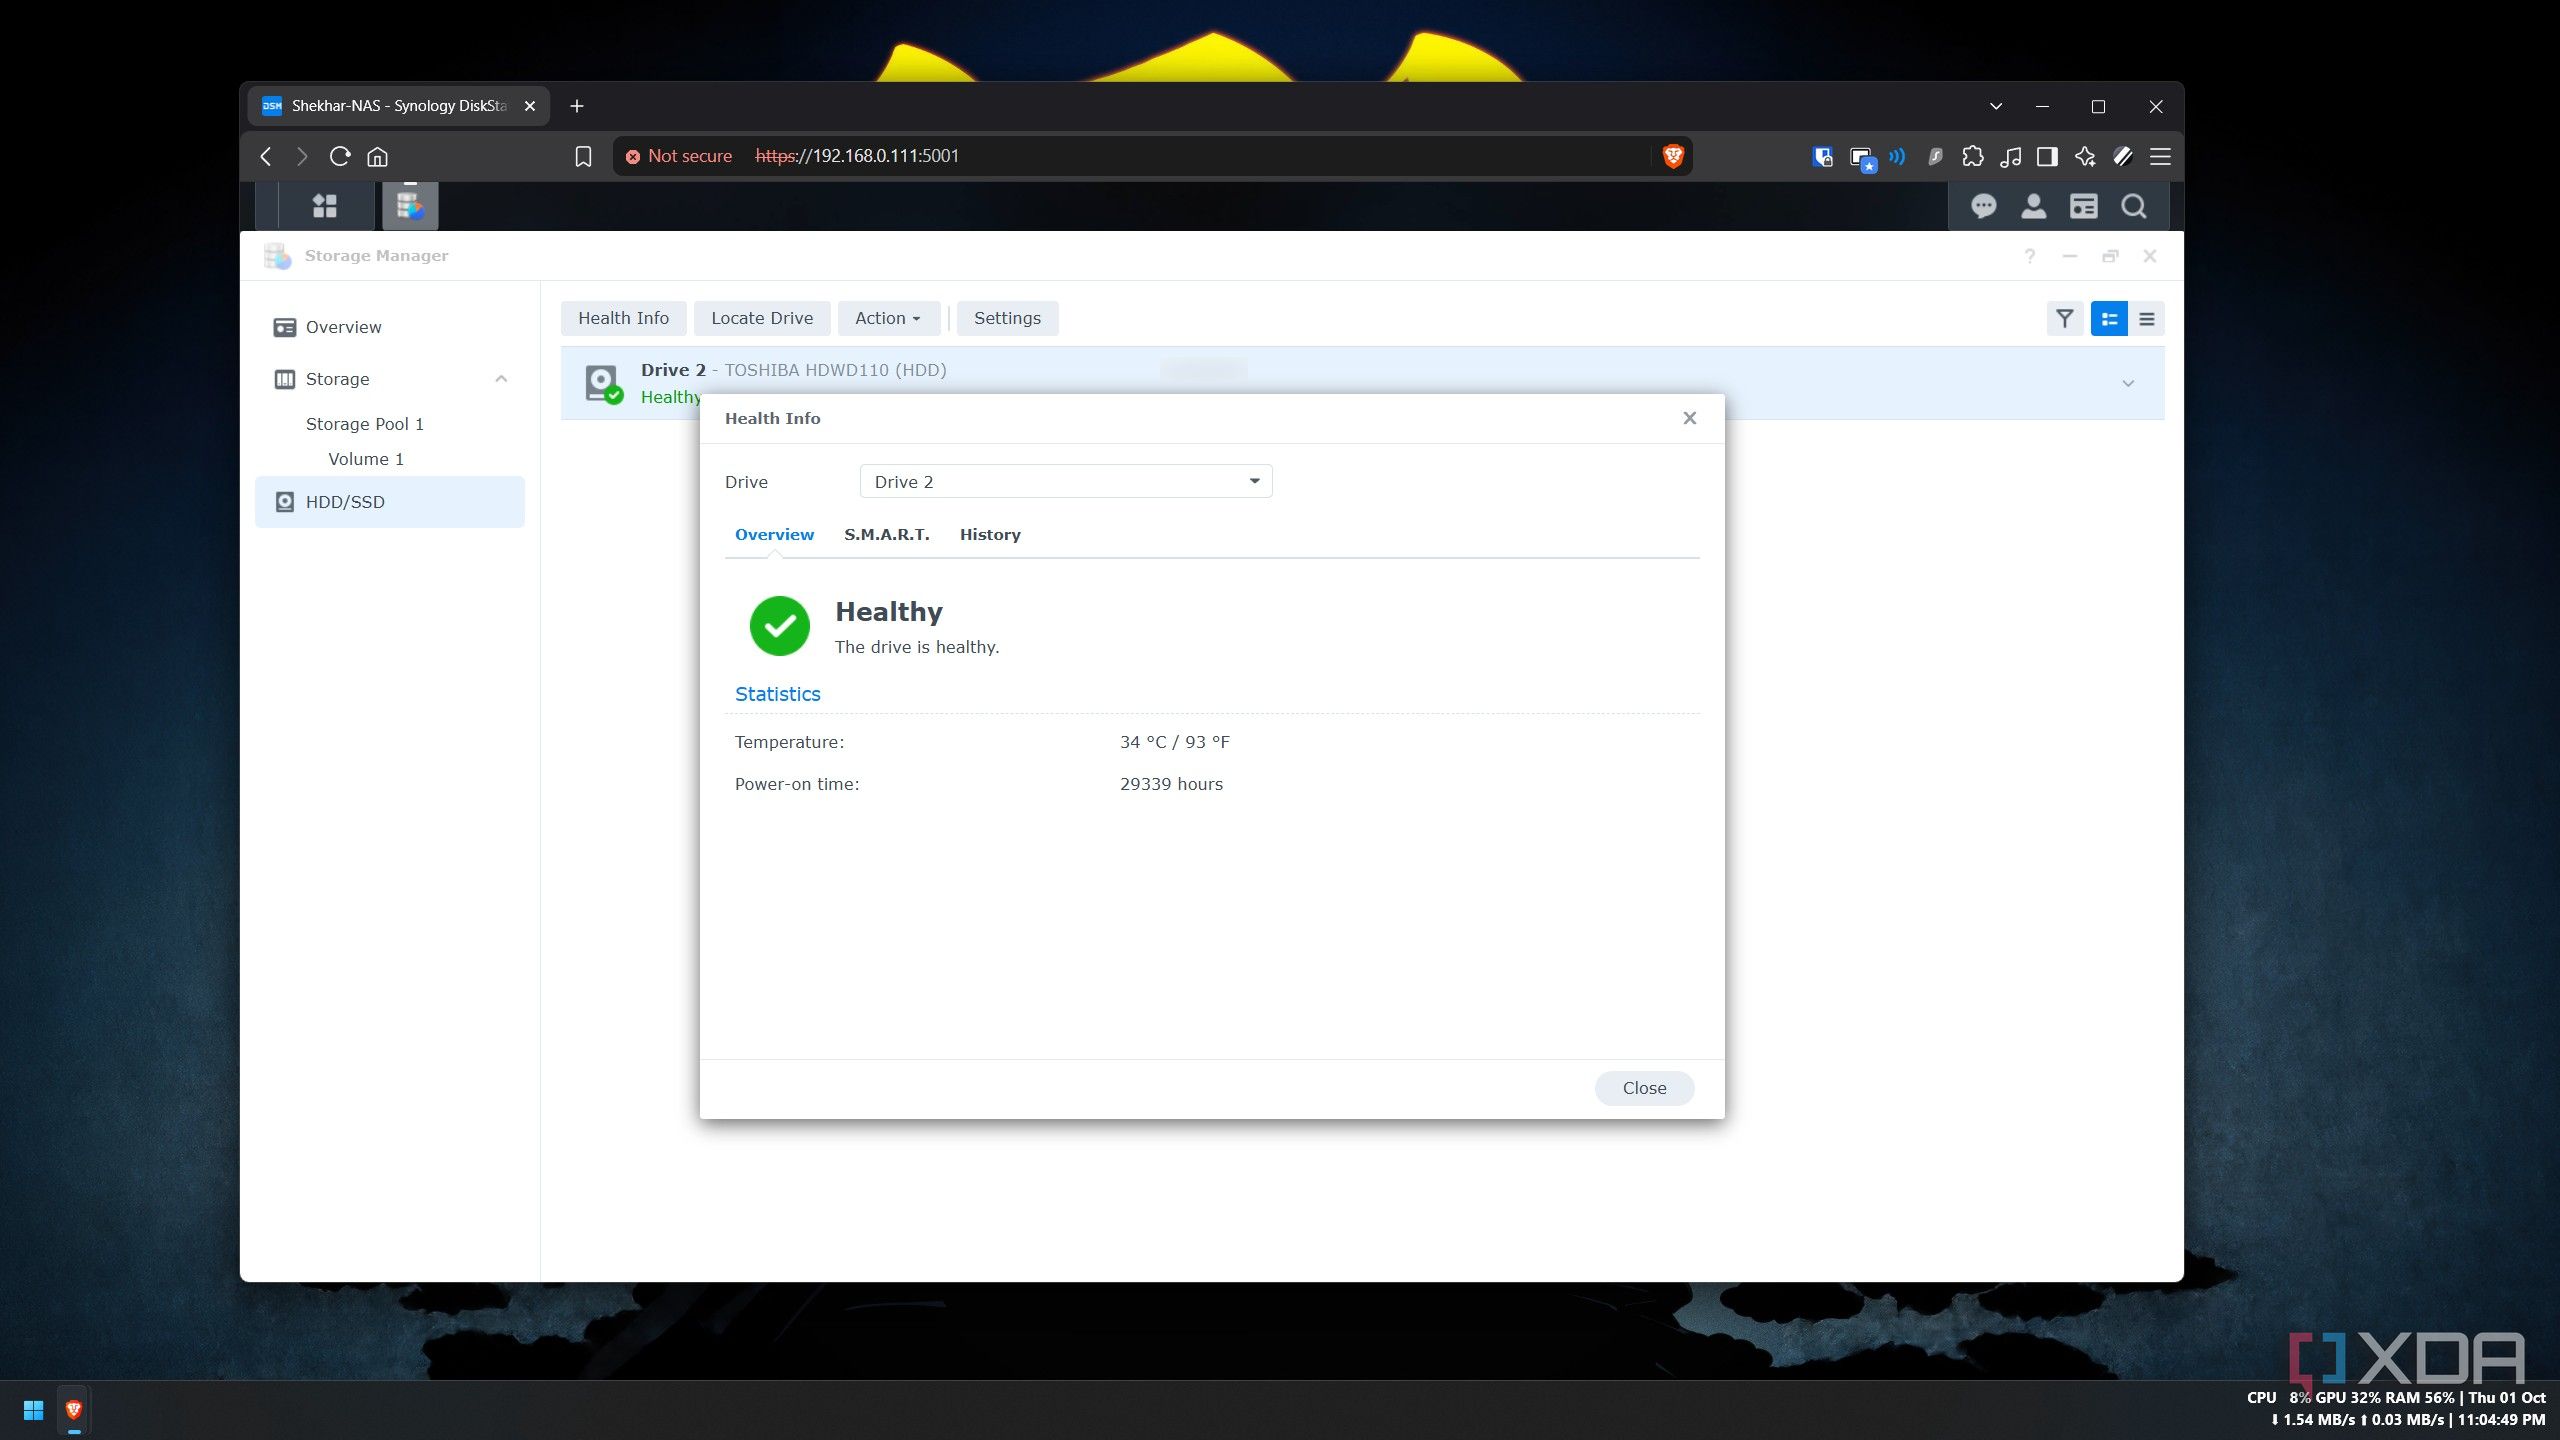This screenshot has height=1440, width=2560.
Task: Open DSM notifications chat bubble icon
Action: coord(1983,206)
